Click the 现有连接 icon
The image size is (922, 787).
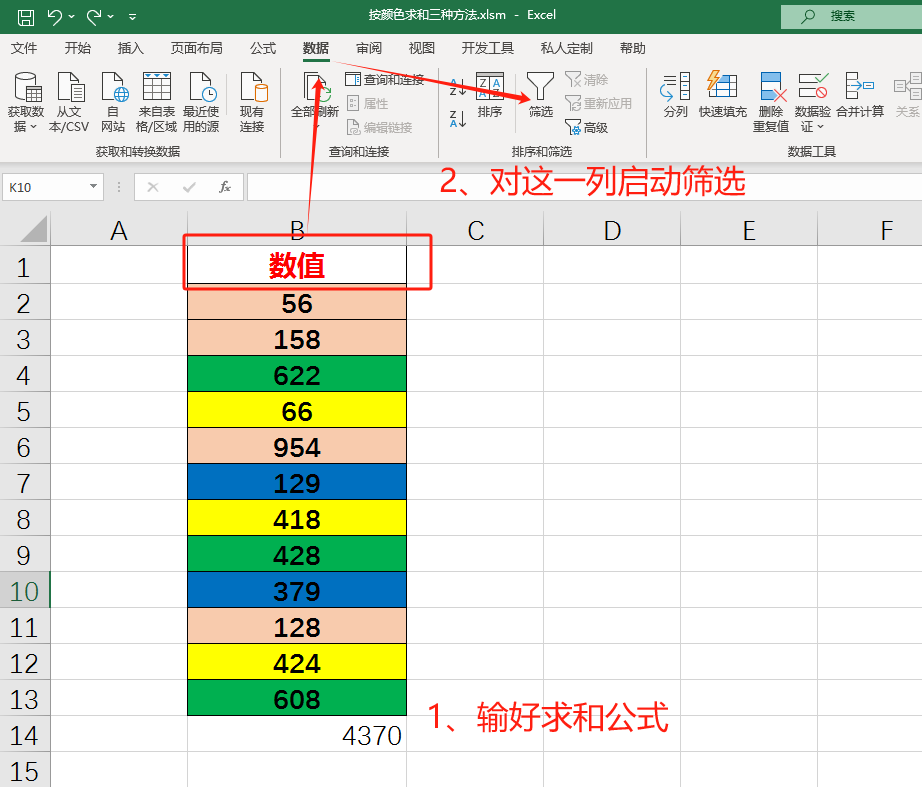click(252, 102)
